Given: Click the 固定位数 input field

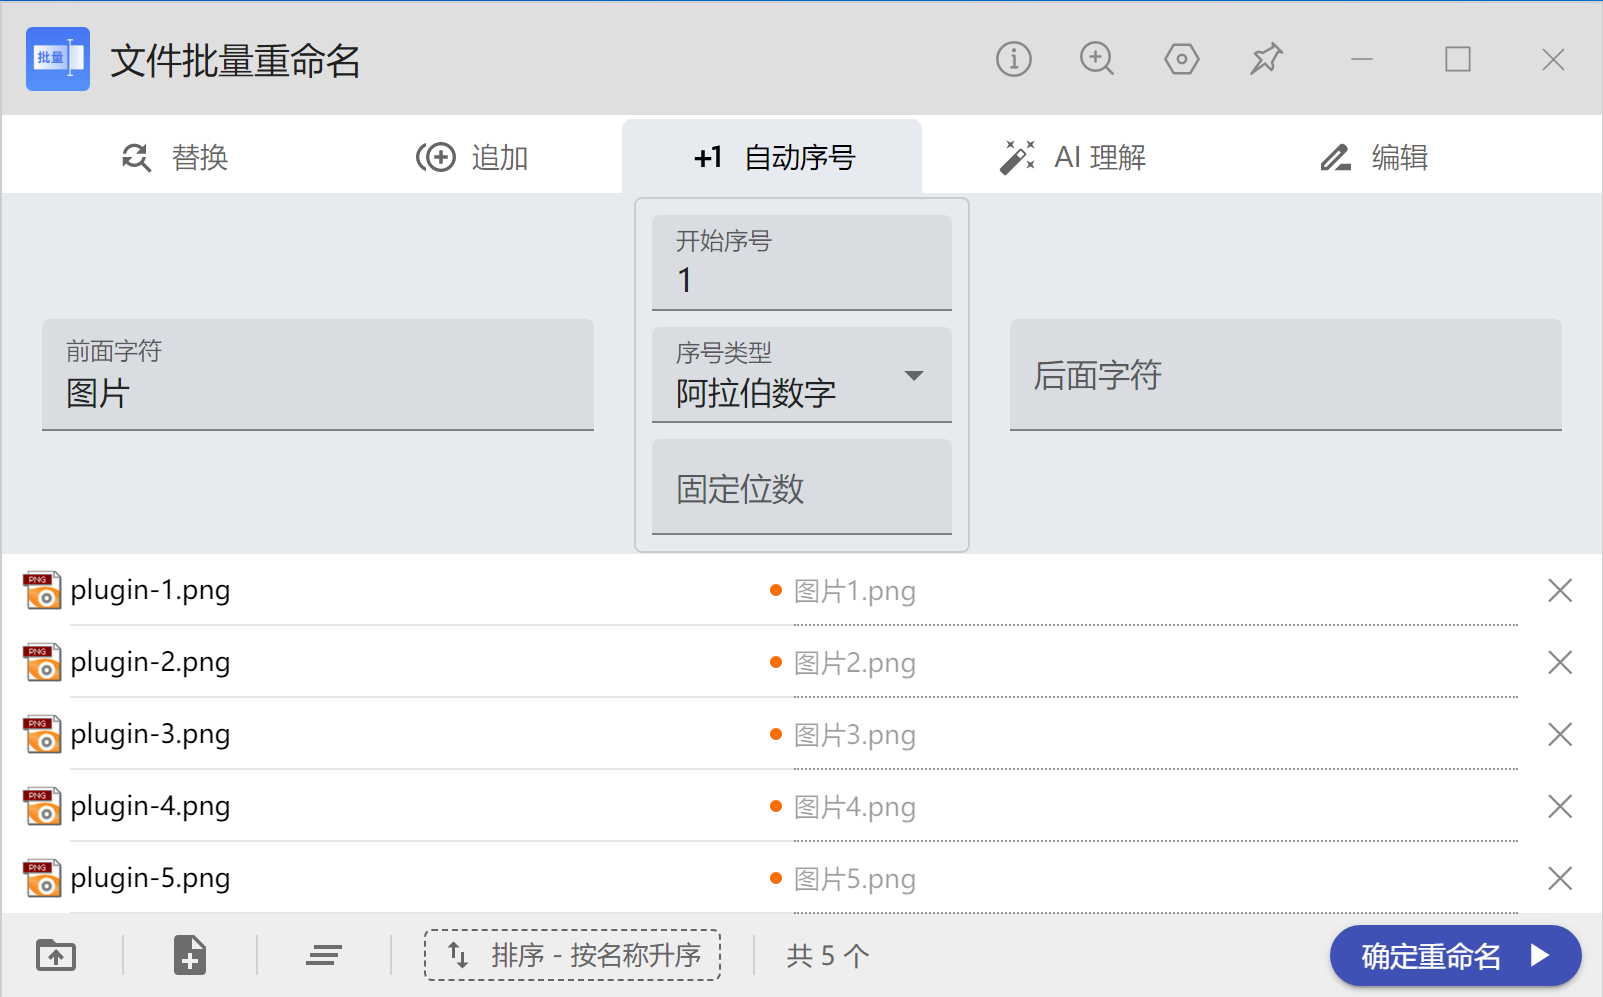Looking at the screenshot, I should 801,488.
